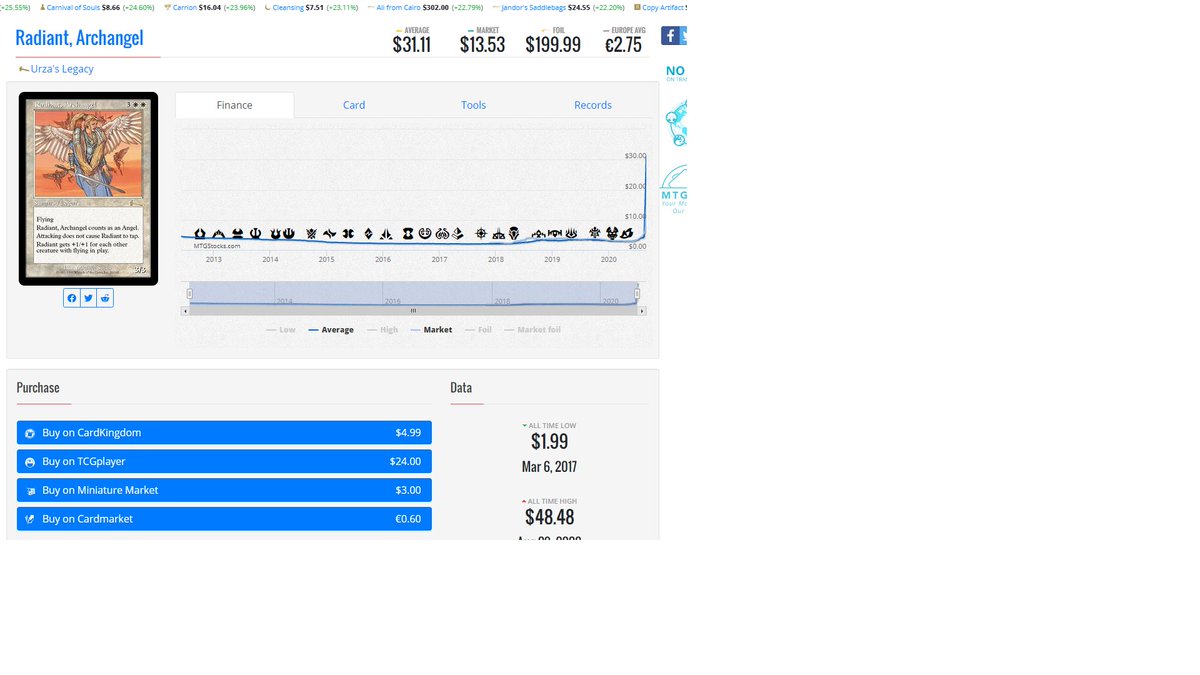
Task: Click the Urza's Legacy set symbol icon
Action: 22,69
